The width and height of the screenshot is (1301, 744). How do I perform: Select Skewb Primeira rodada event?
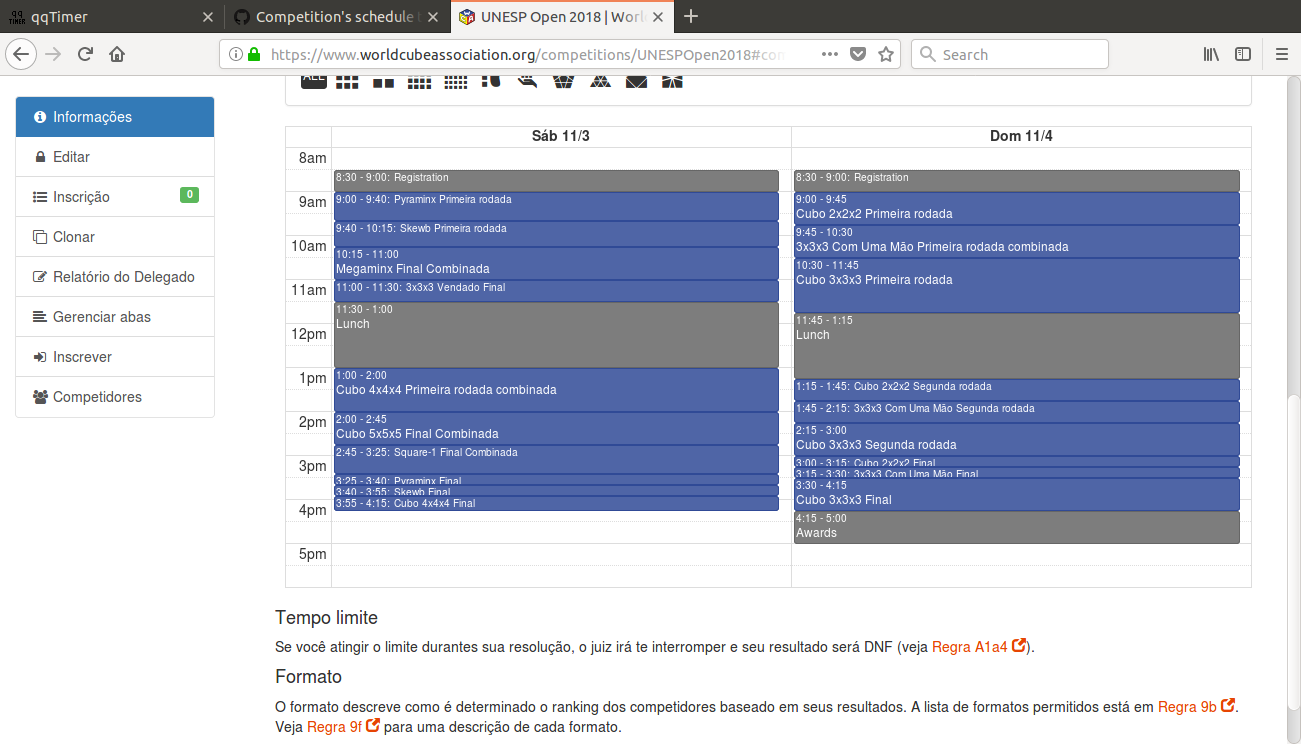click(556, 234)
